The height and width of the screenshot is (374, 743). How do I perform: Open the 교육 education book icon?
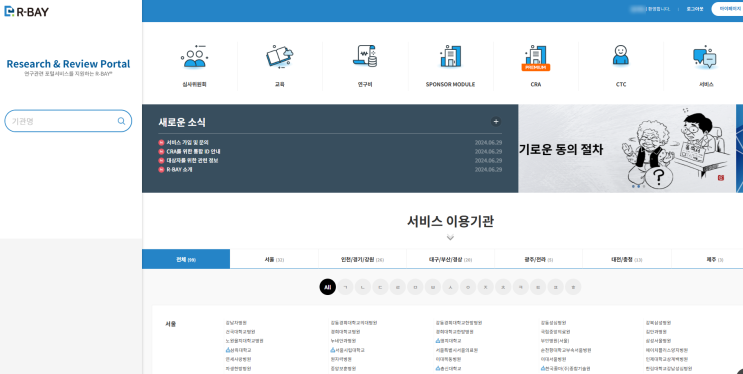(280, 57)
